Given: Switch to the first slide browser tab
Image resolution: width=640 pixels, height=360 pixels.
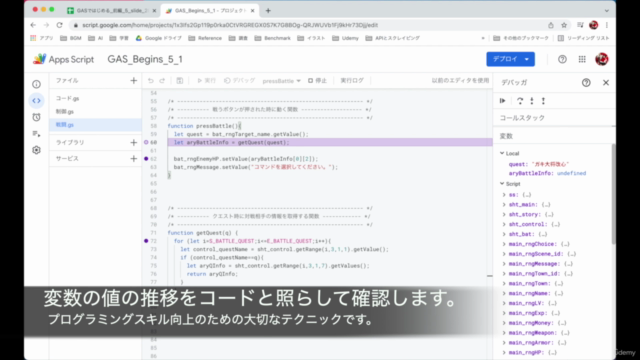Looking at the screenshot, I should pos(111,11).
